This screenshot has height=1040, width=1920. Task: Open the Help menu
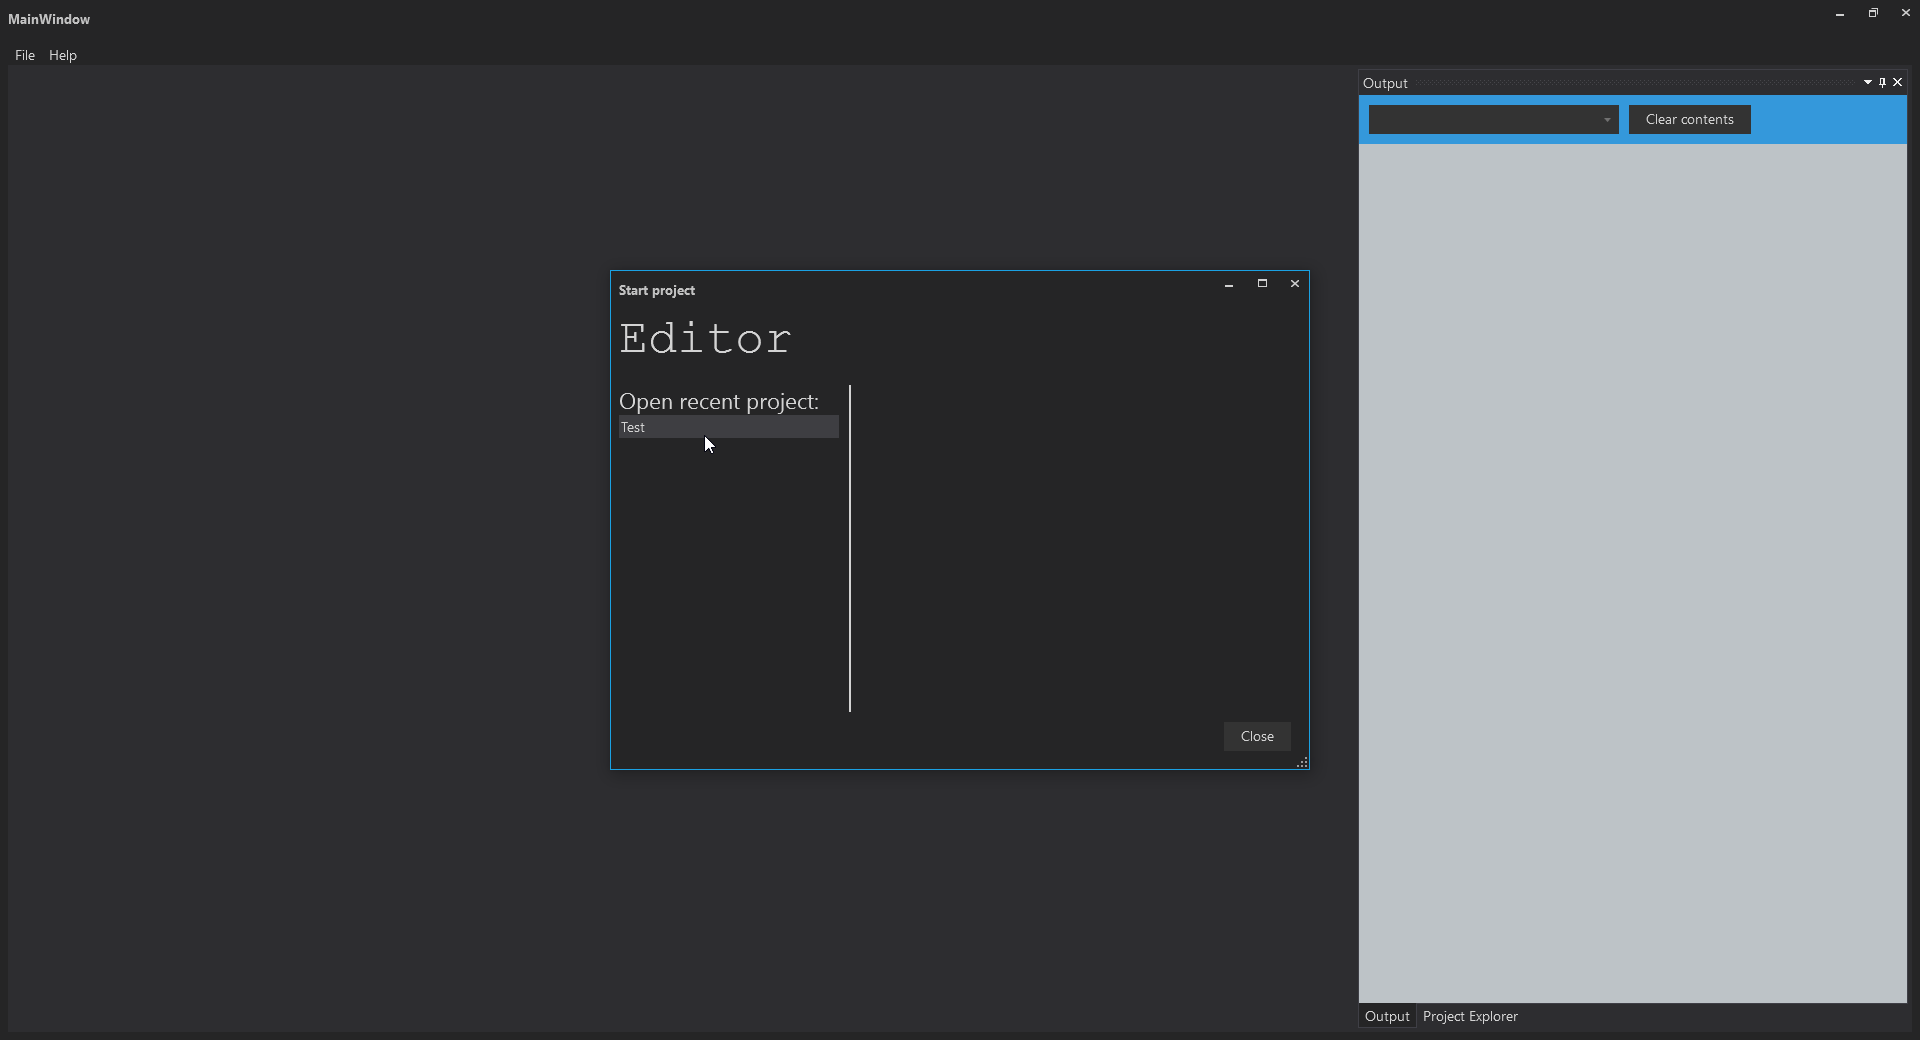click(63, 55)
